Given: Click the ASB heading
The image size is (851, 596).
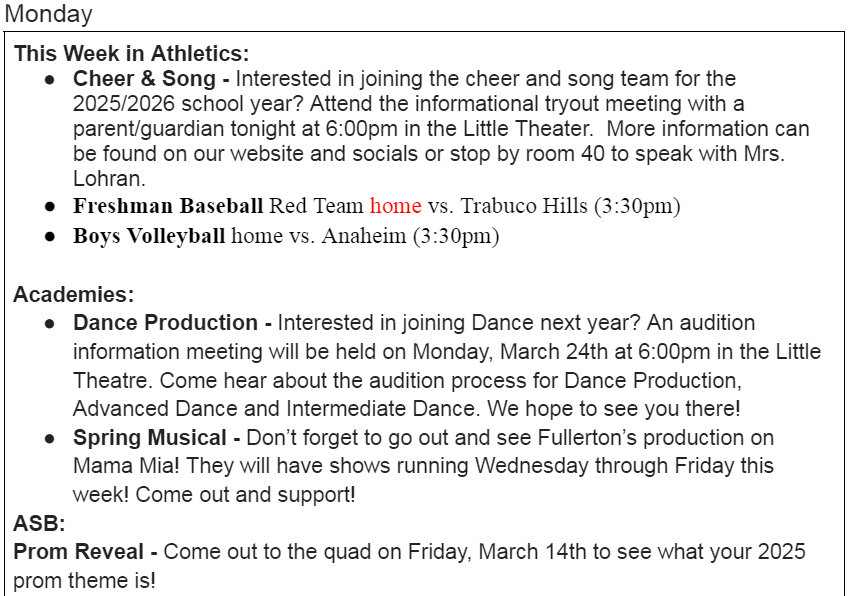Looking at the screenshot, I should pos(39,524).
